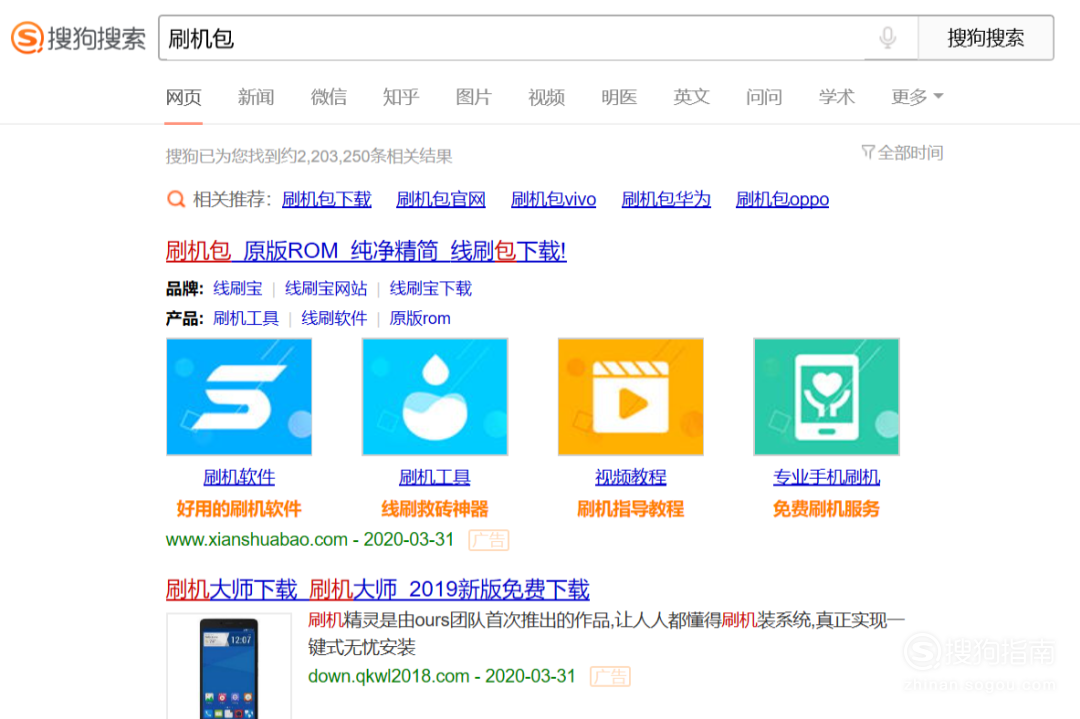1080x719 pixels.
Task: Click orange text 免费刷机服务
Action: point(827,509)
